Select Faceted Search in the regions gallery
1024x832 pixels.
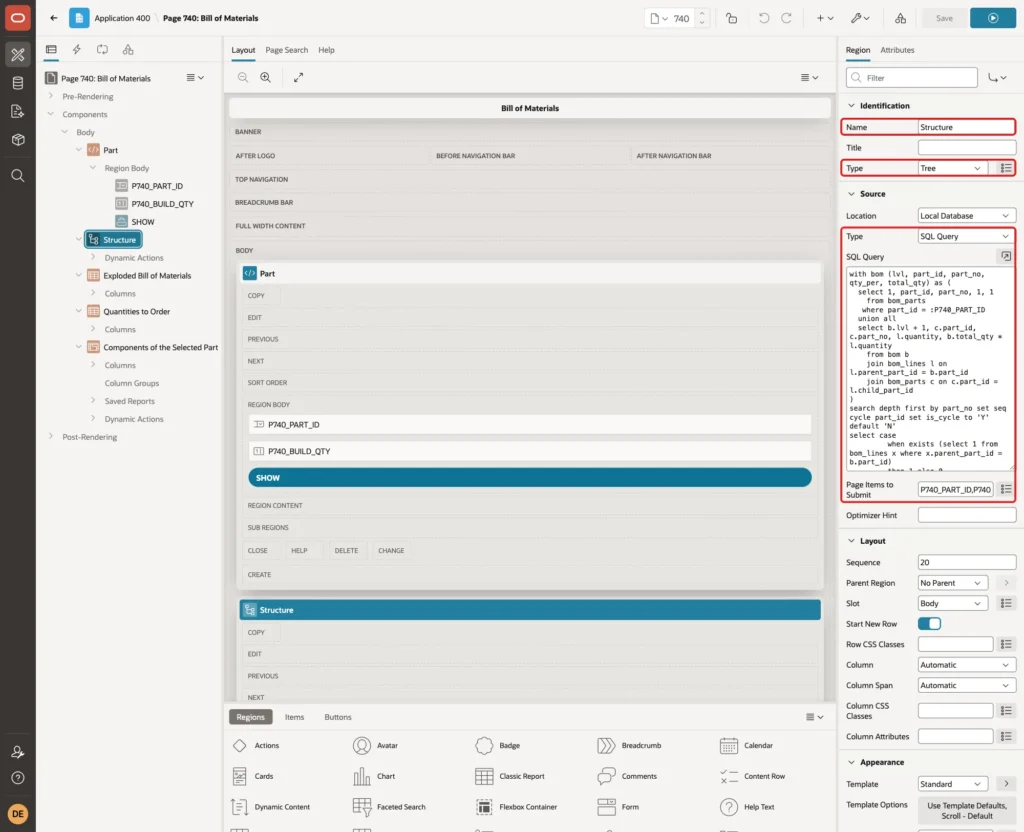tap(390, 807)
